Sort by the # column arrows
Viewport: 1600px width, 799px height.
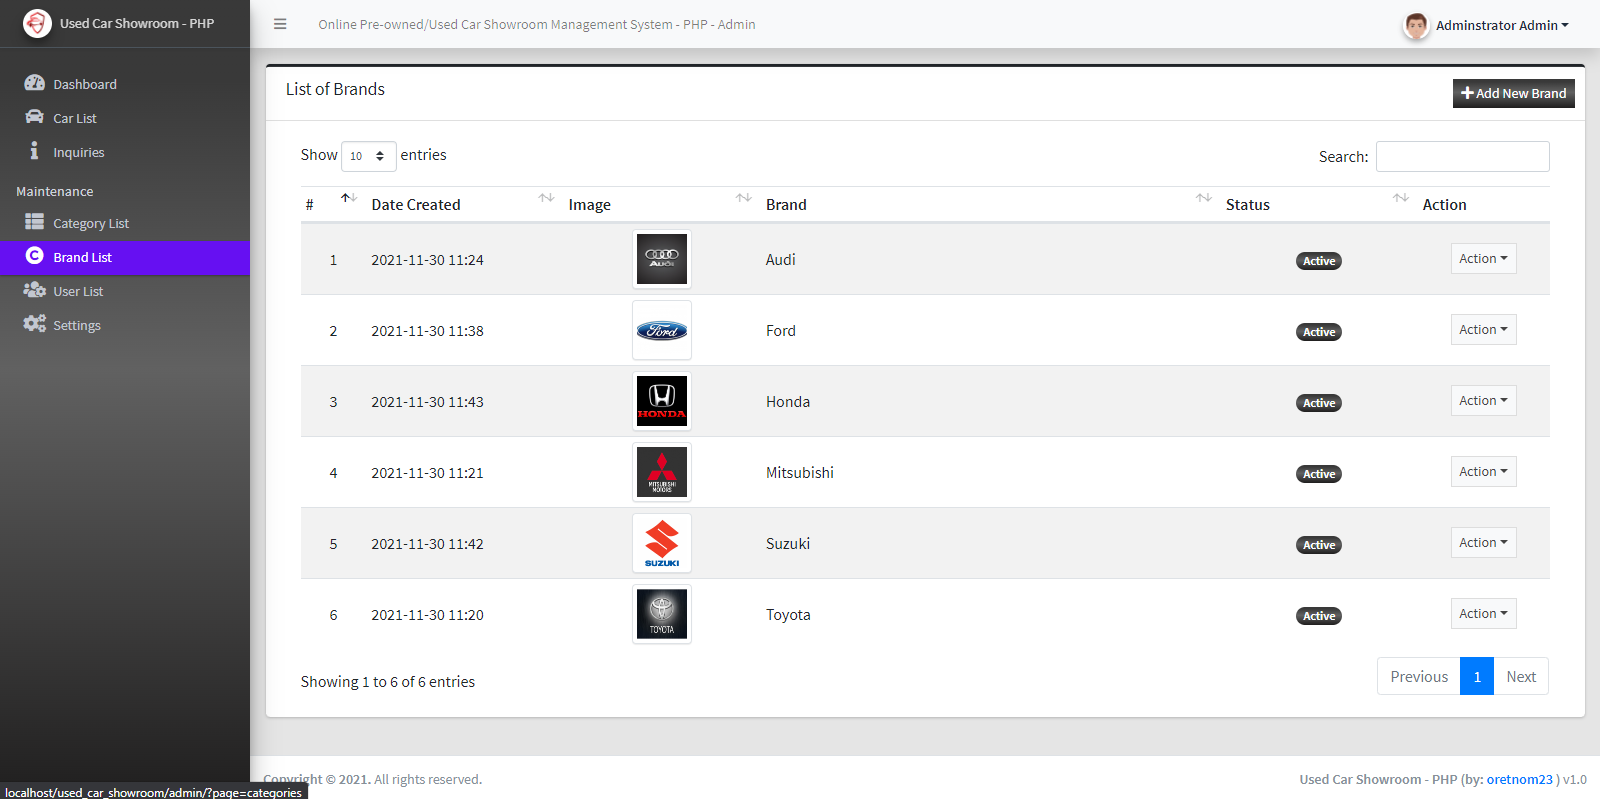[x=348, y=198]
